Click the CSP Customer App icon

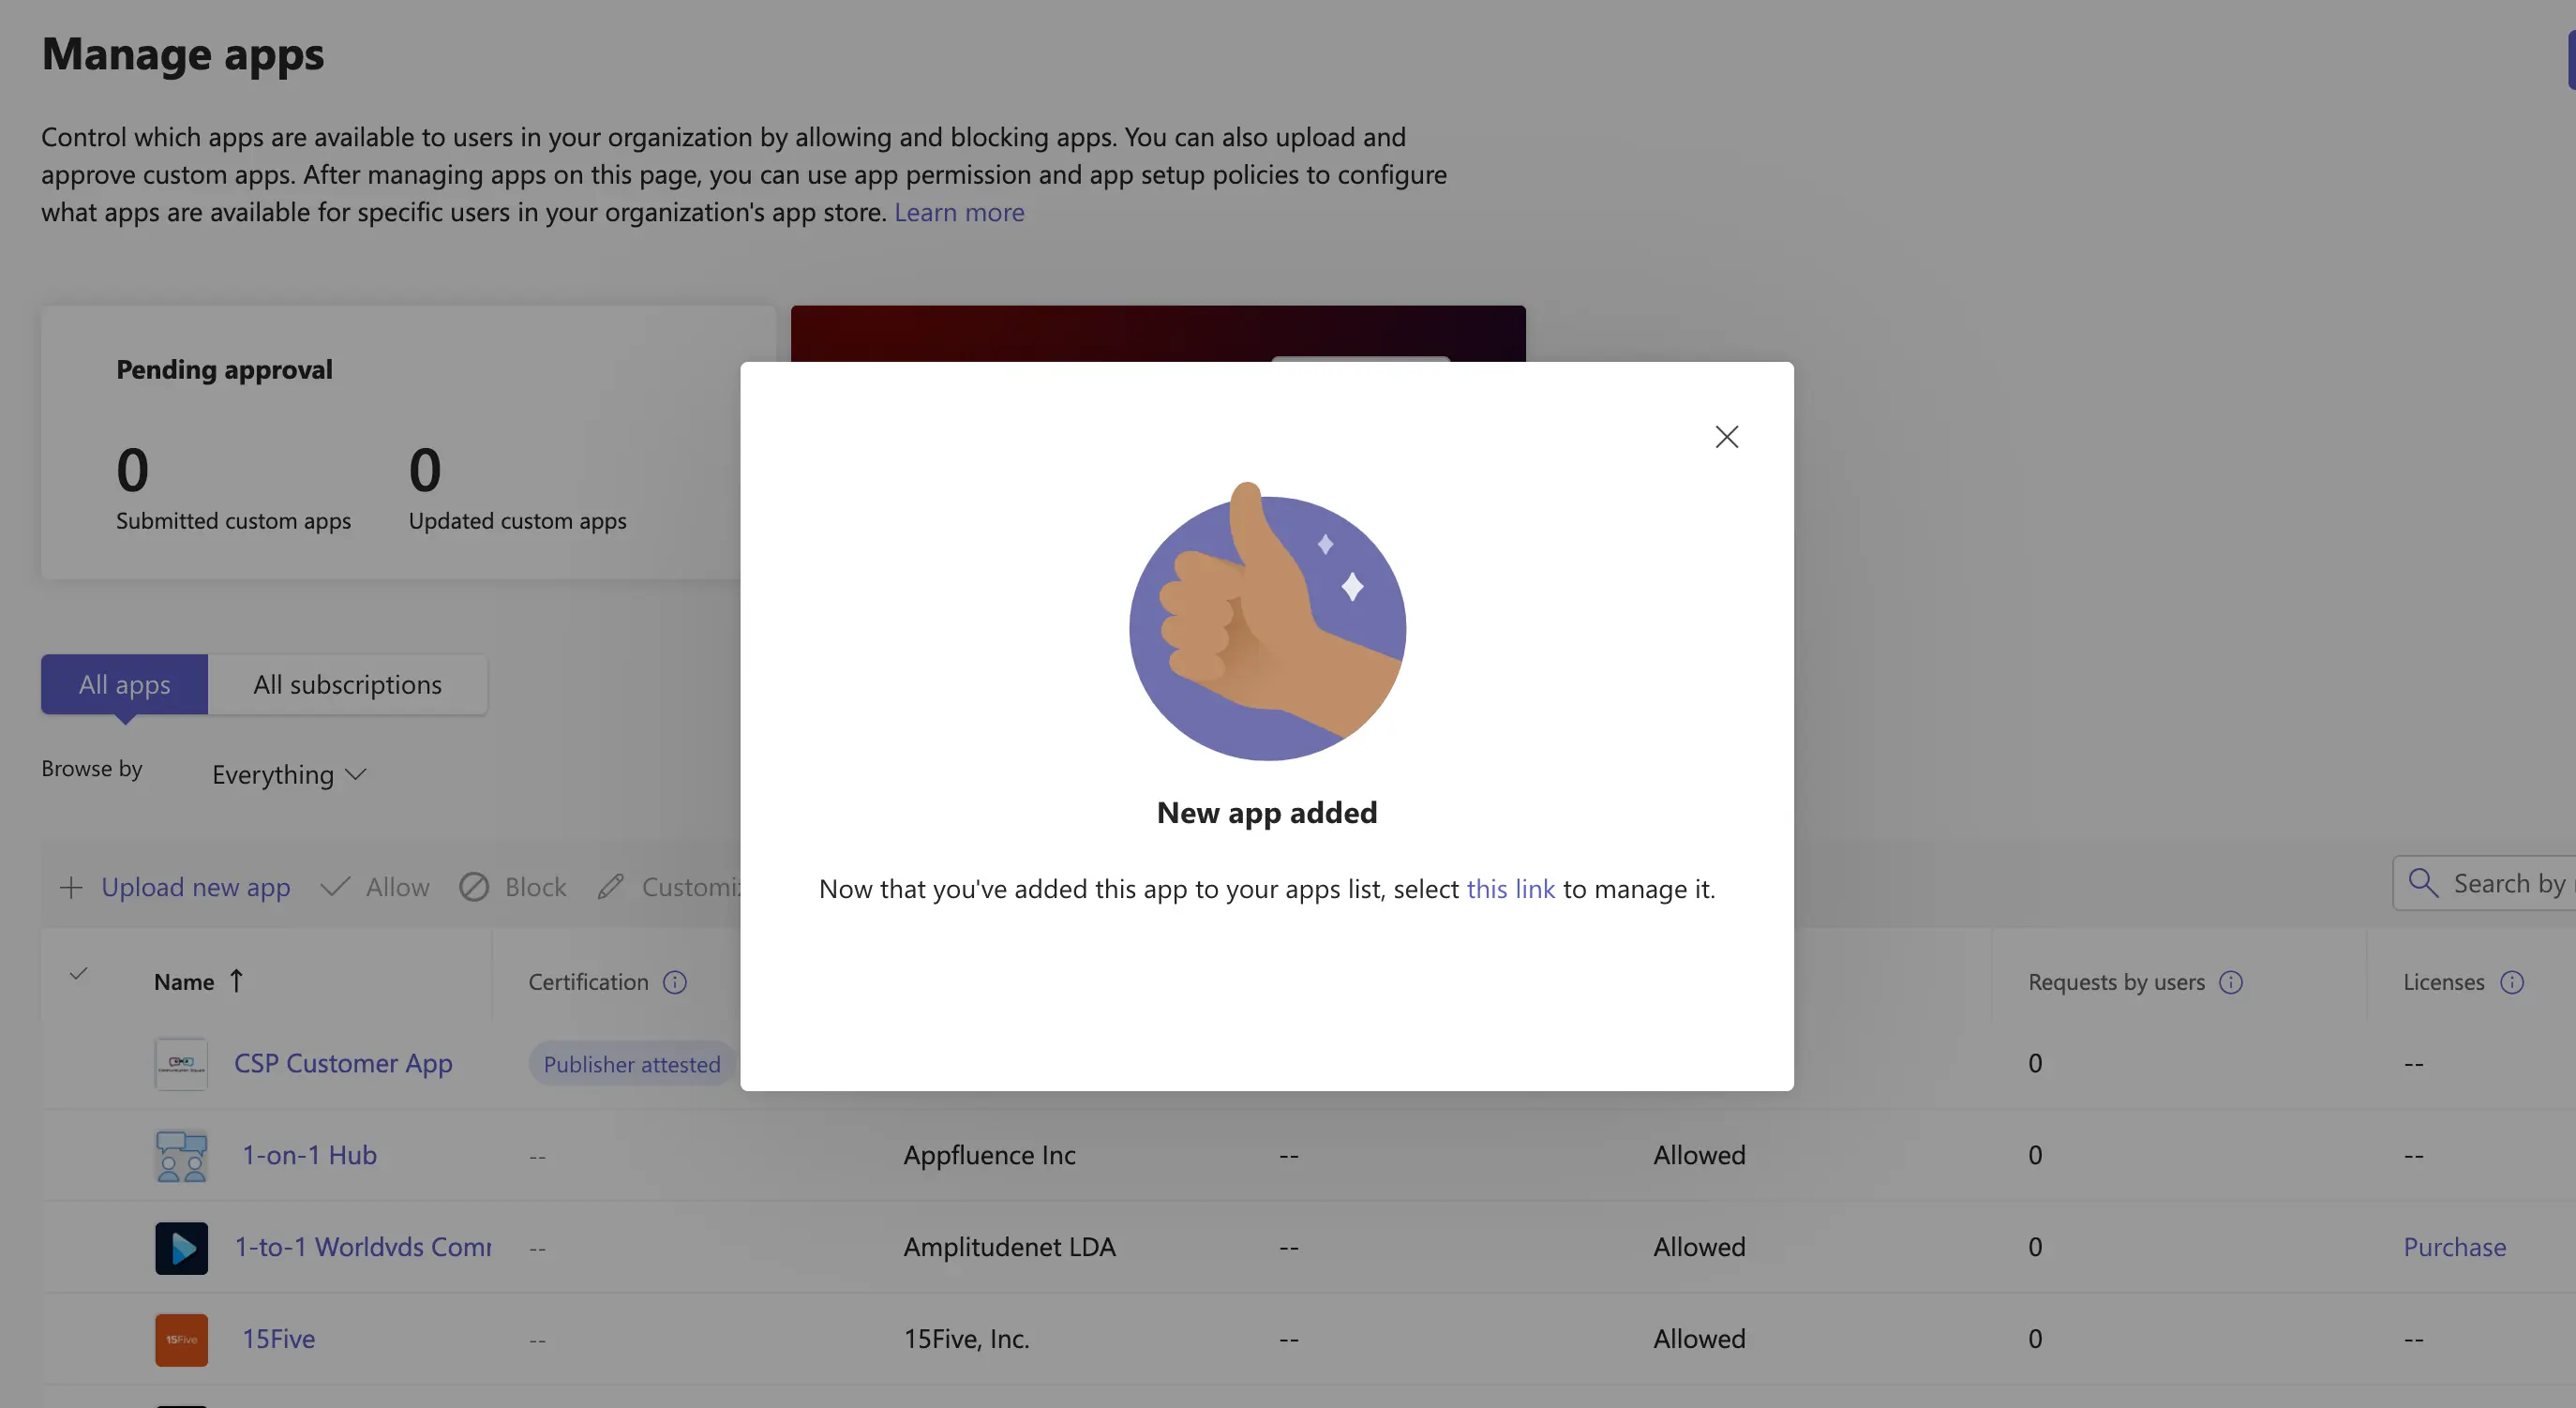(181, 1063)
